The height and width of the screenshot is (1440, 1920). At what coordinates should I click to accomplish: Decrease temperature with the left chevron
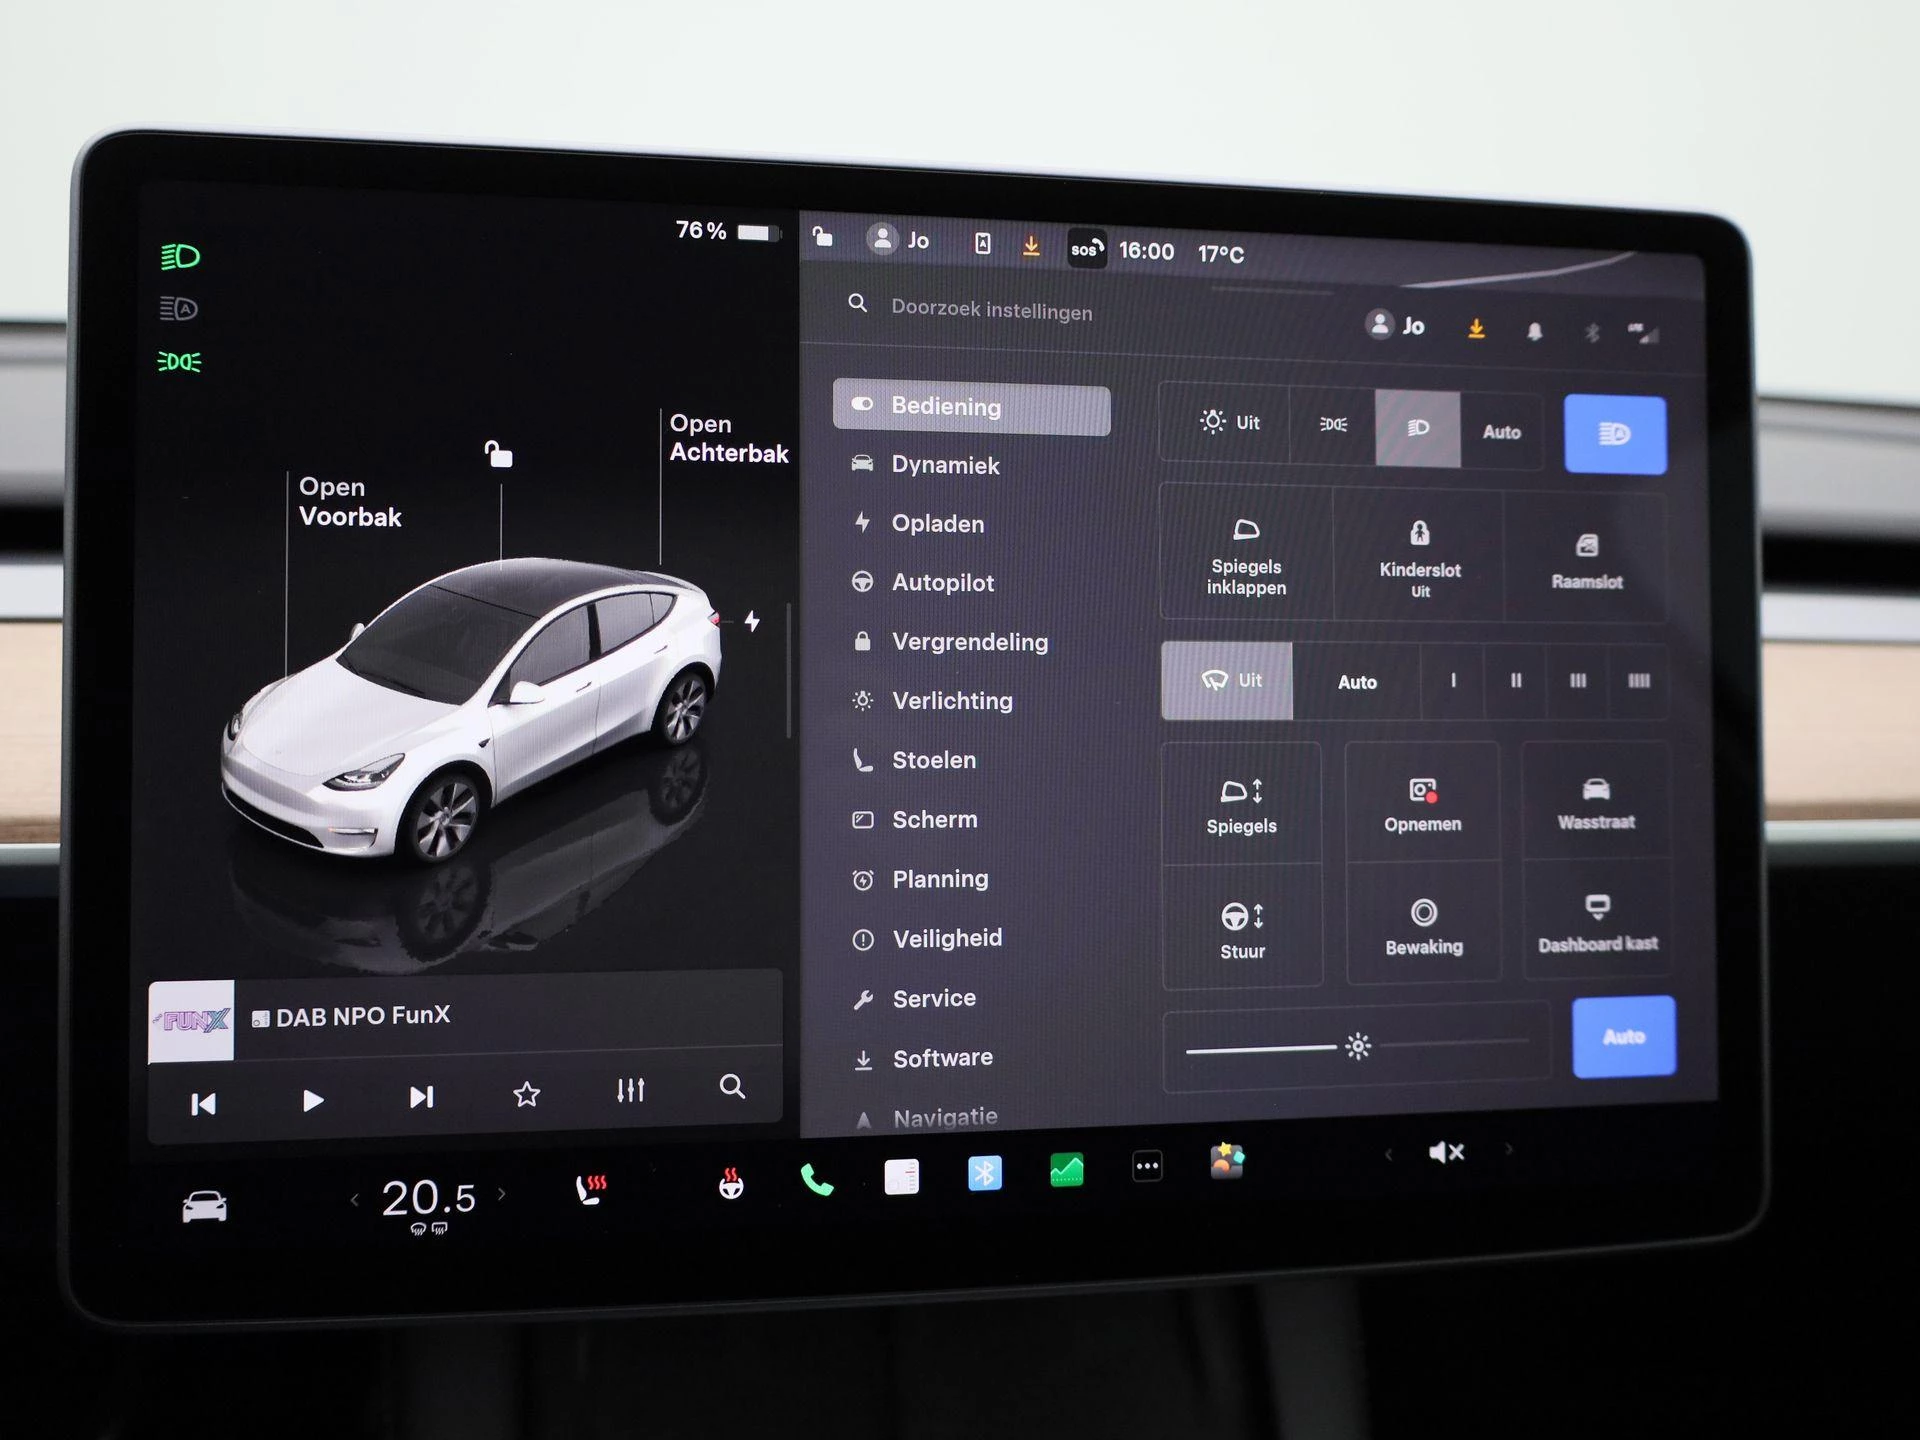(x=354, y=1199)
